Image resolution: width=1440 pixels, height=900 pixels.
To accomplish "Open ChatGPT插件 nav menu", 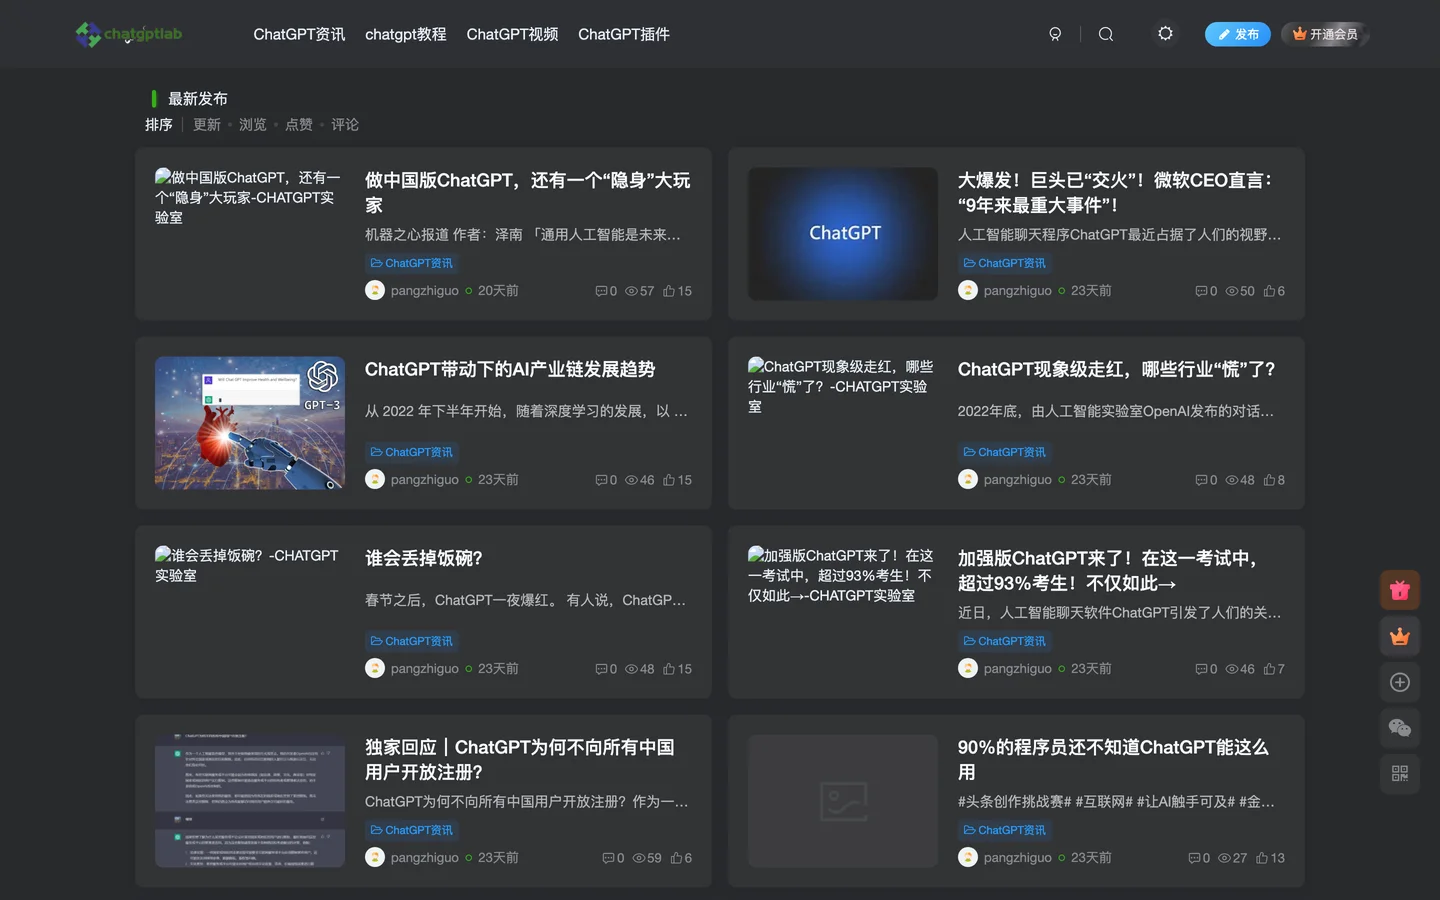I will [624, 34].
